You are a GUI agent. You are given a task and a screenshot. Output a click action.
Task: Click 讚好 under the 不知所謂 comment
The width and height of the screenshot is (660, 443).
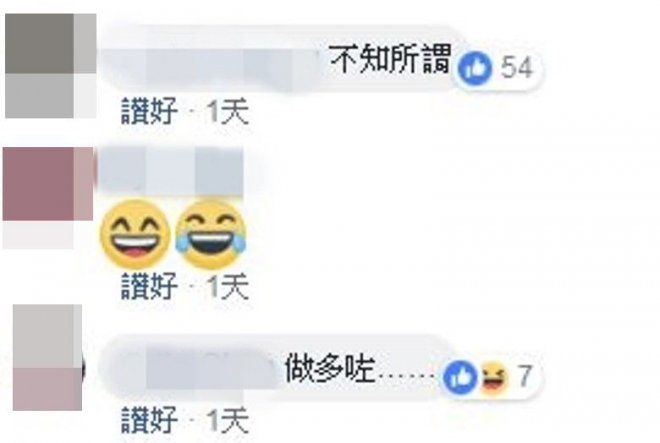click(x=149, y=111)
